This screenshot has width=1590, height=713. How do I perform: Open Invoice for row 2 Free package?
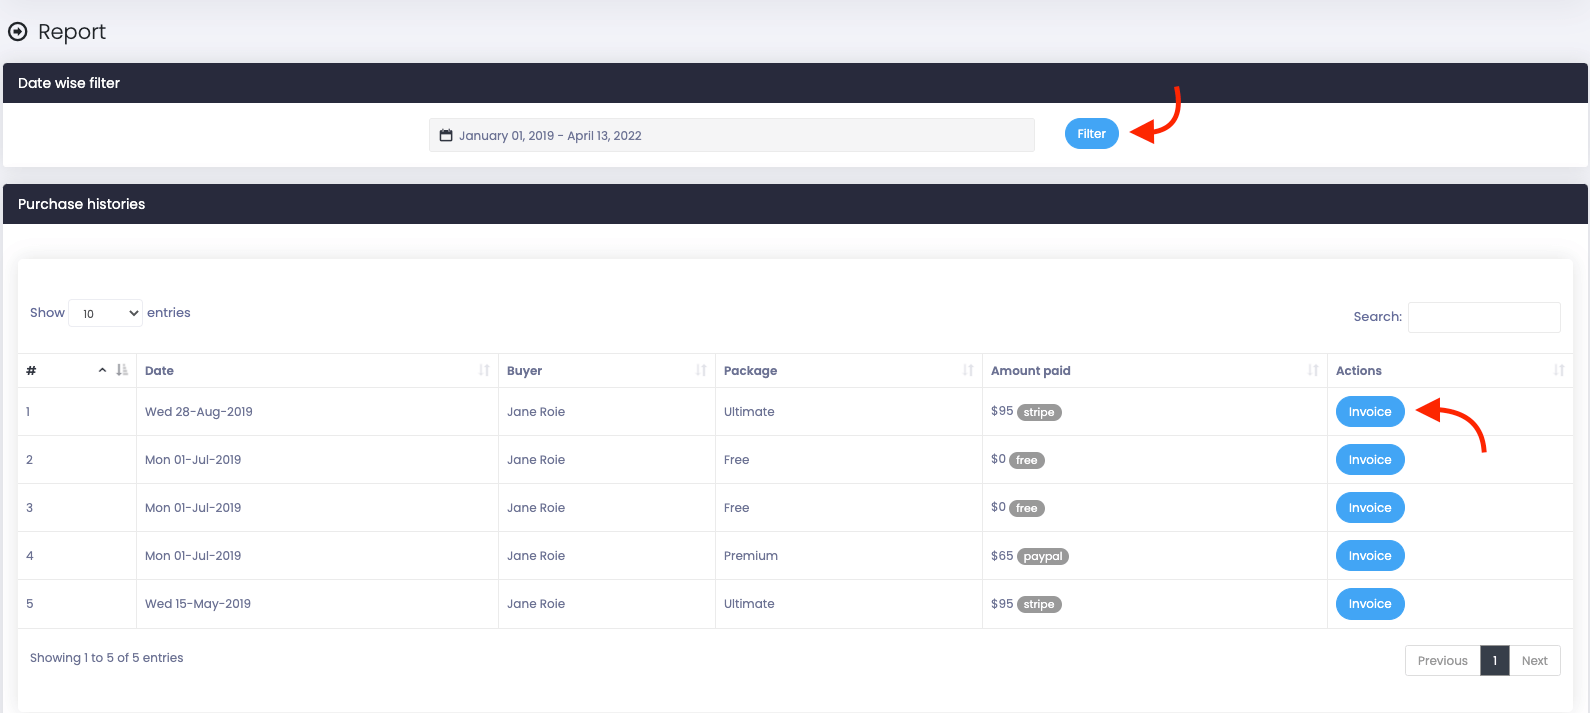(1370, 460)
